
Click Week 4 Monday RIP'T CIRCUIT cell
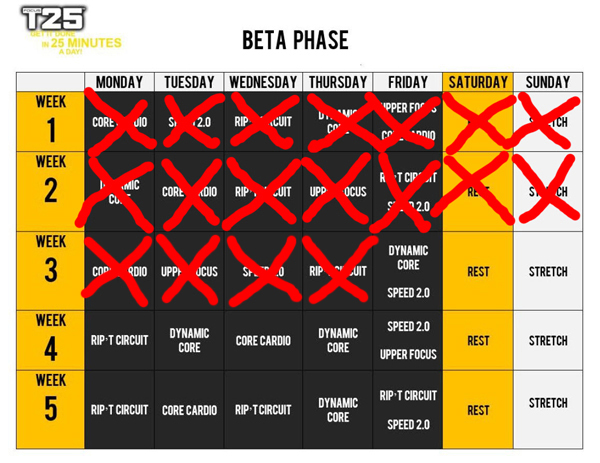[x=119, y=340]
